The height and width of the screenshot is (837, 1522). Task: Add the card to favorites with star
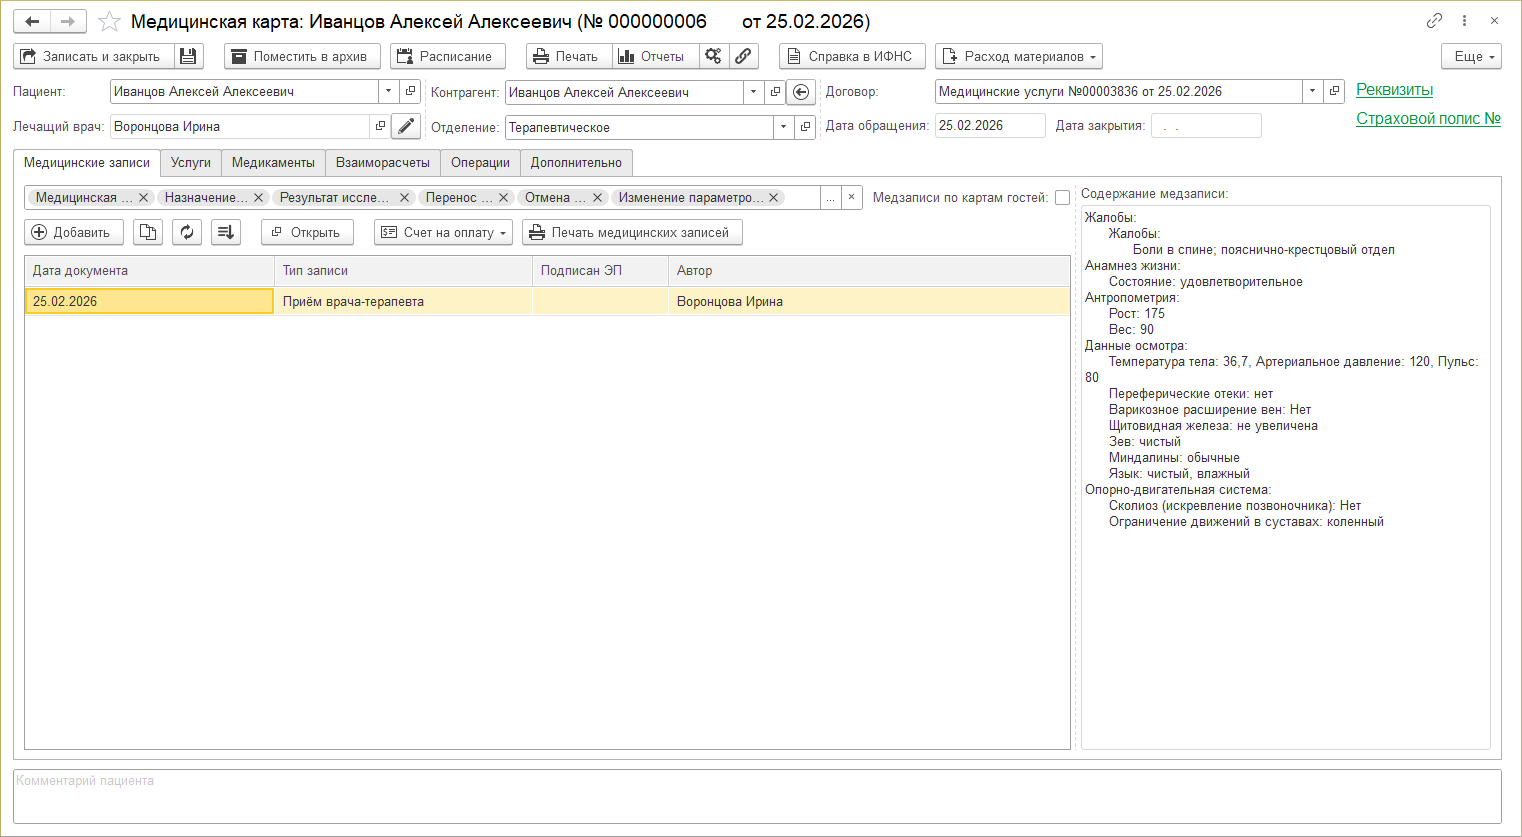pos(110,21)
